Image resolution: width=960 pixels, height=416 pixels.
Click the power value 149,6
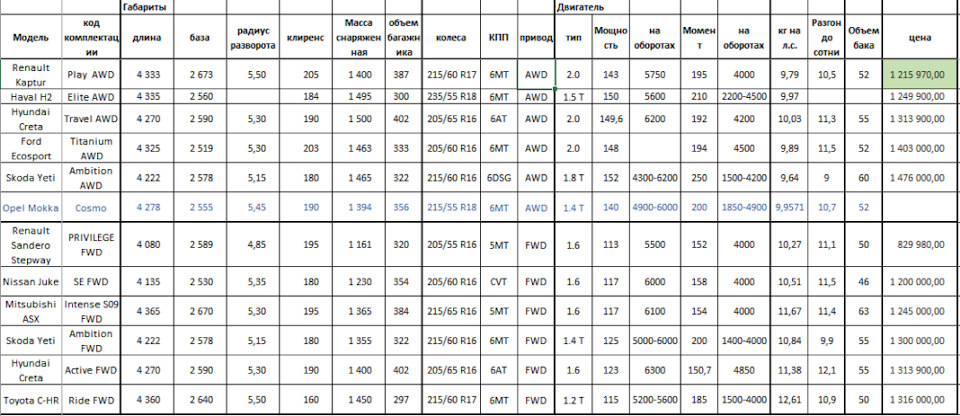click(610, 119)
